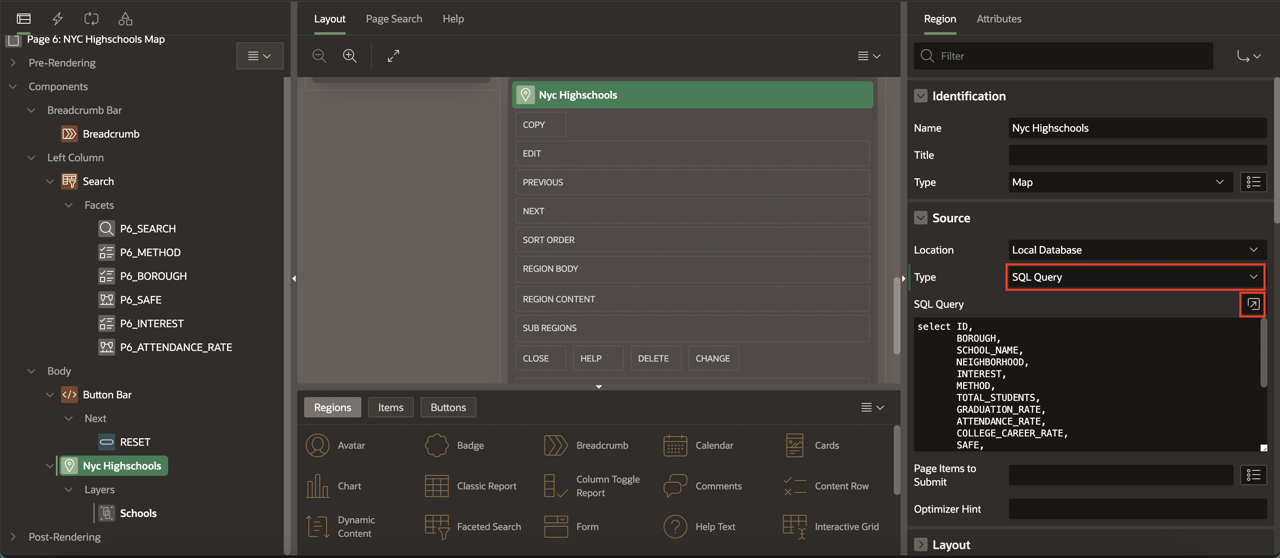Expand the Layout property section
Screen dimensions: 1280x558
tap(921, 545)
